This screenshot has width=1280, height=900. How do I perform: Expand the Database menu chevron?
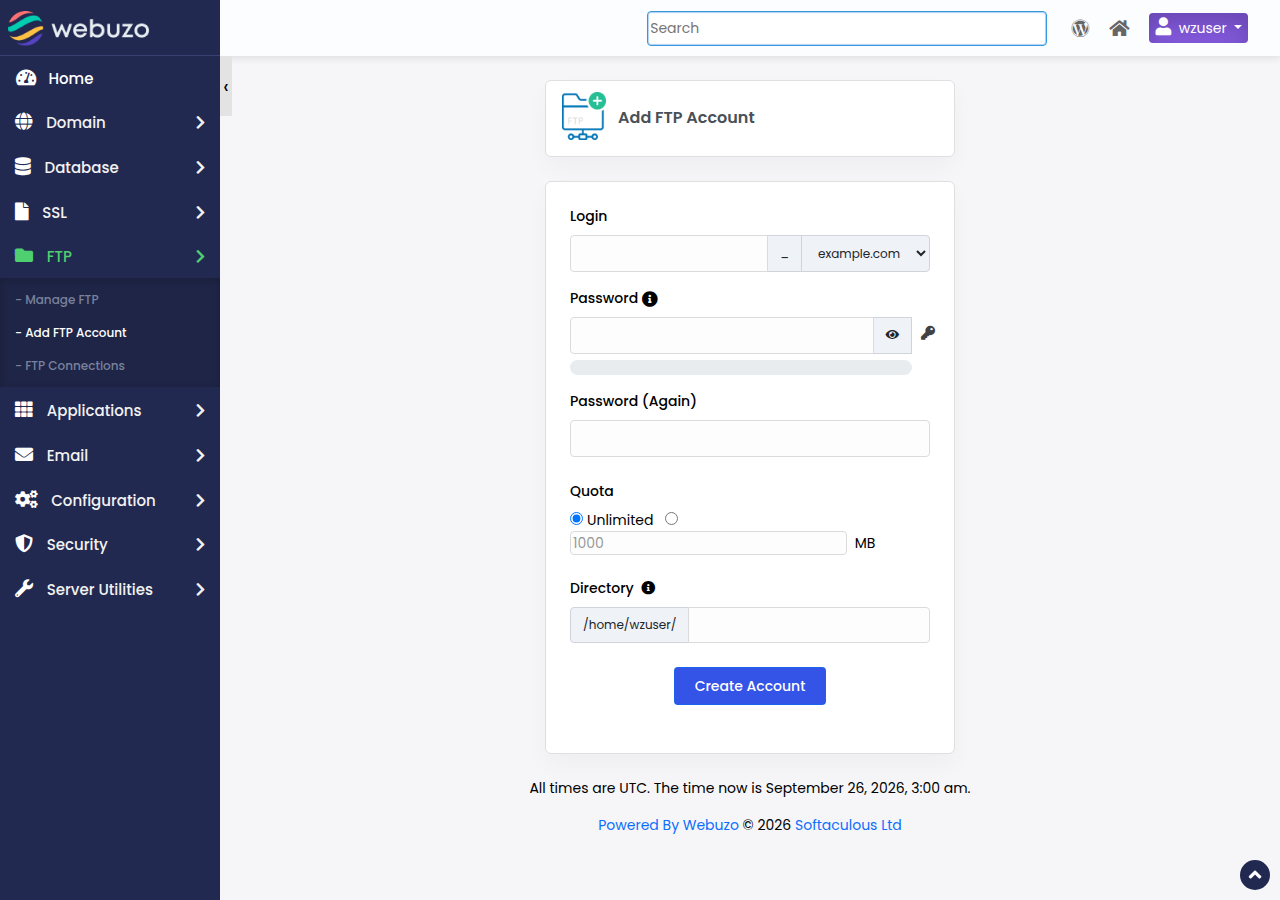point(200,167)
